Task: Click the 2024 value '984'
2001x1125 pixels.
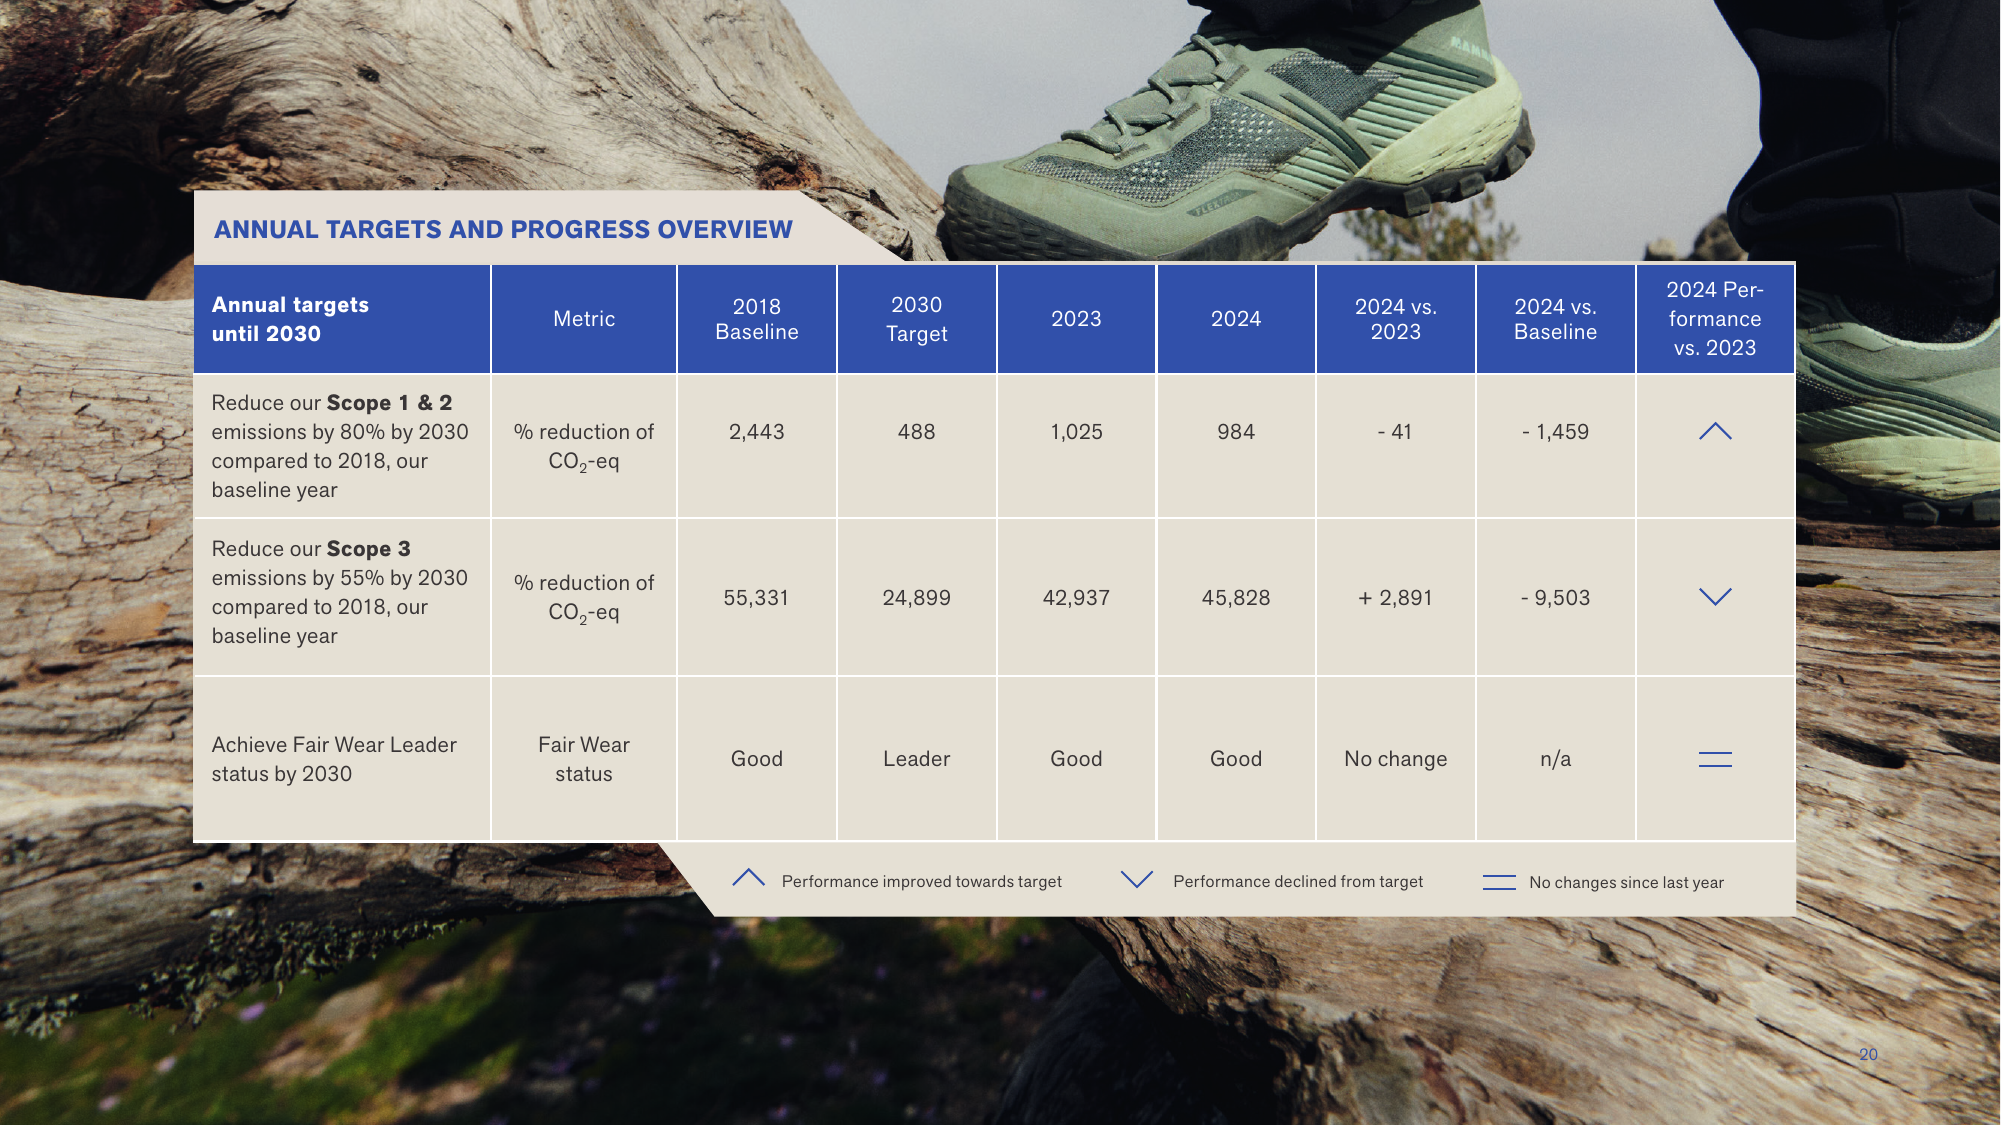Action: [x=1236, y=432]
